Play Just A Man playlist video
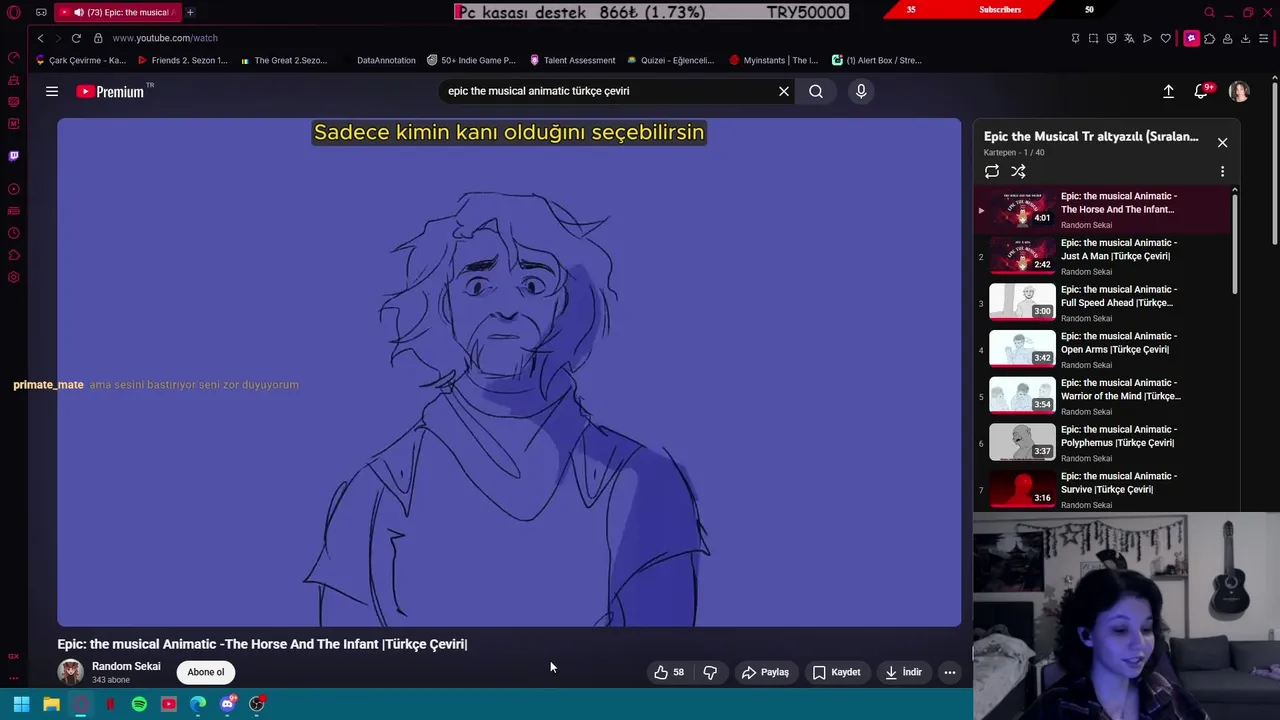1280x720 pixels. [1105, 257]
